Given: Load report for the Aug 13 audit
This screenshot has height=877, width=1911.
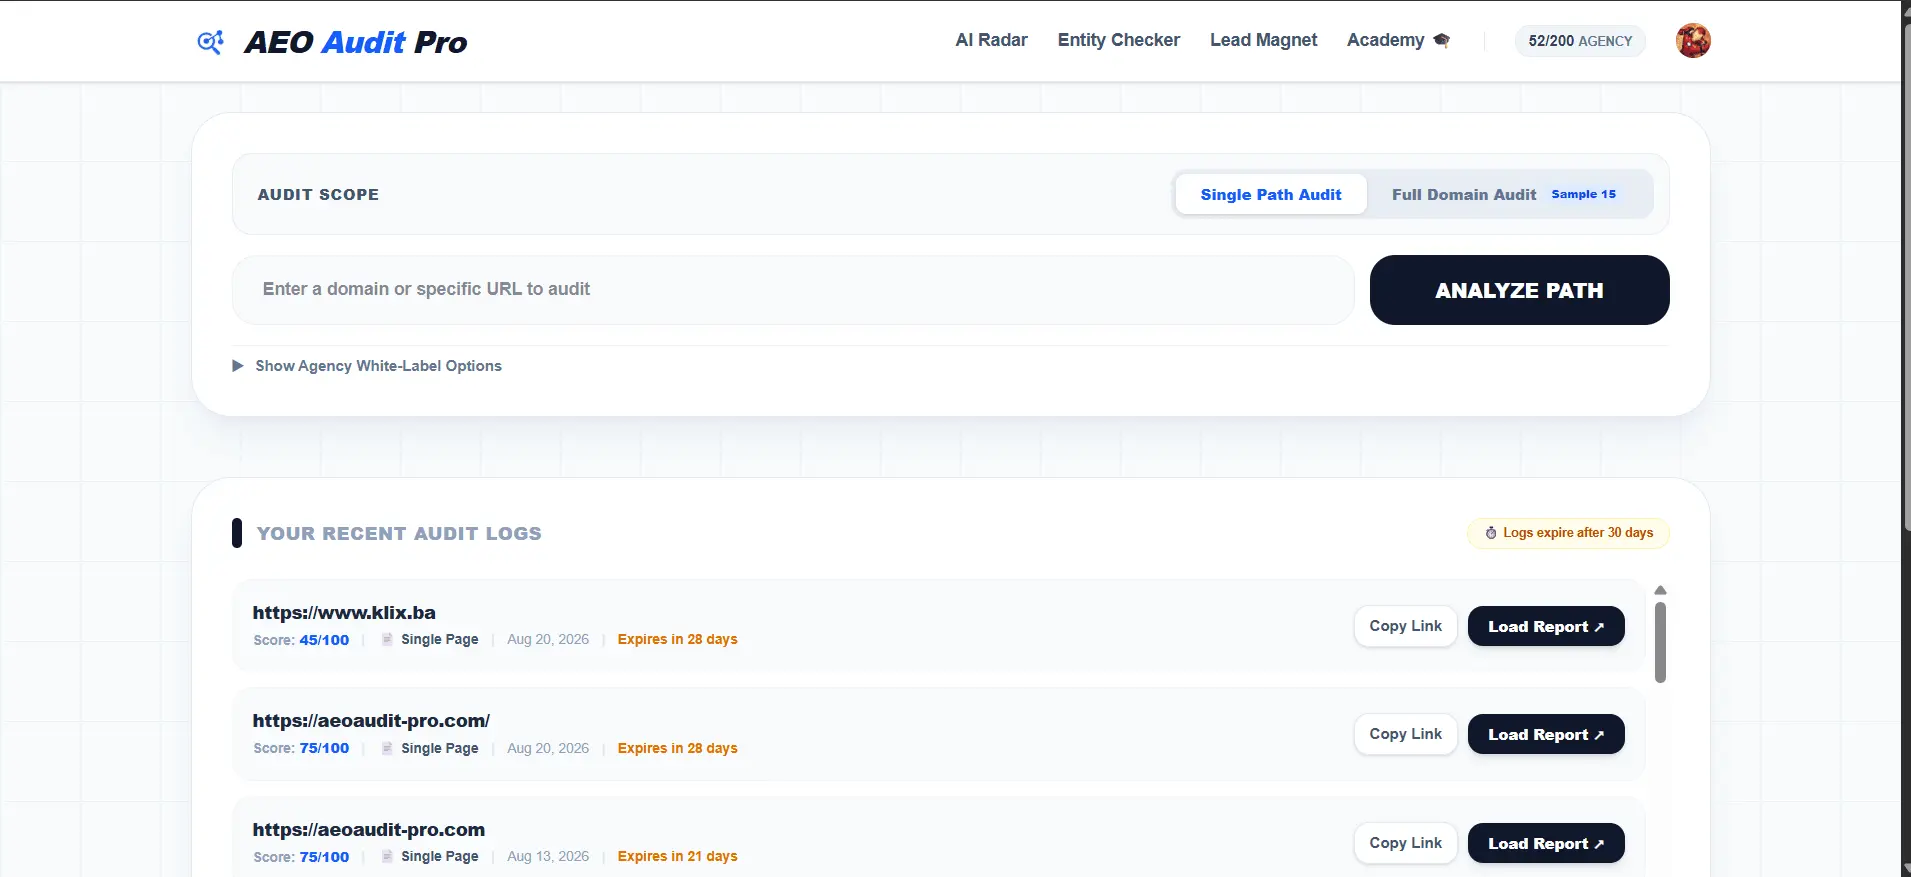Looking at the screenshot, I should (x=1545, y=843).
